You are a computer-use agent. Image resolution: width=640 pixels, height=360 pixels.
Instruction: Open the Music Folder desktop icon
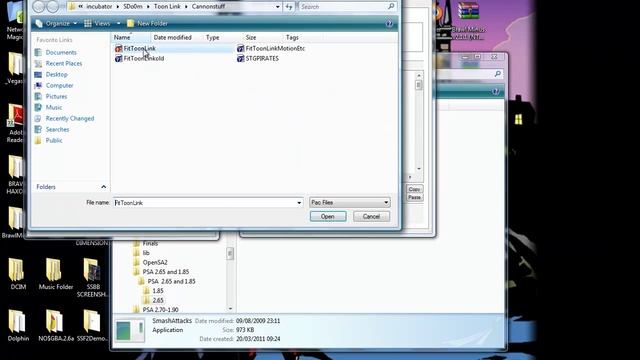(x=56, y=273)
